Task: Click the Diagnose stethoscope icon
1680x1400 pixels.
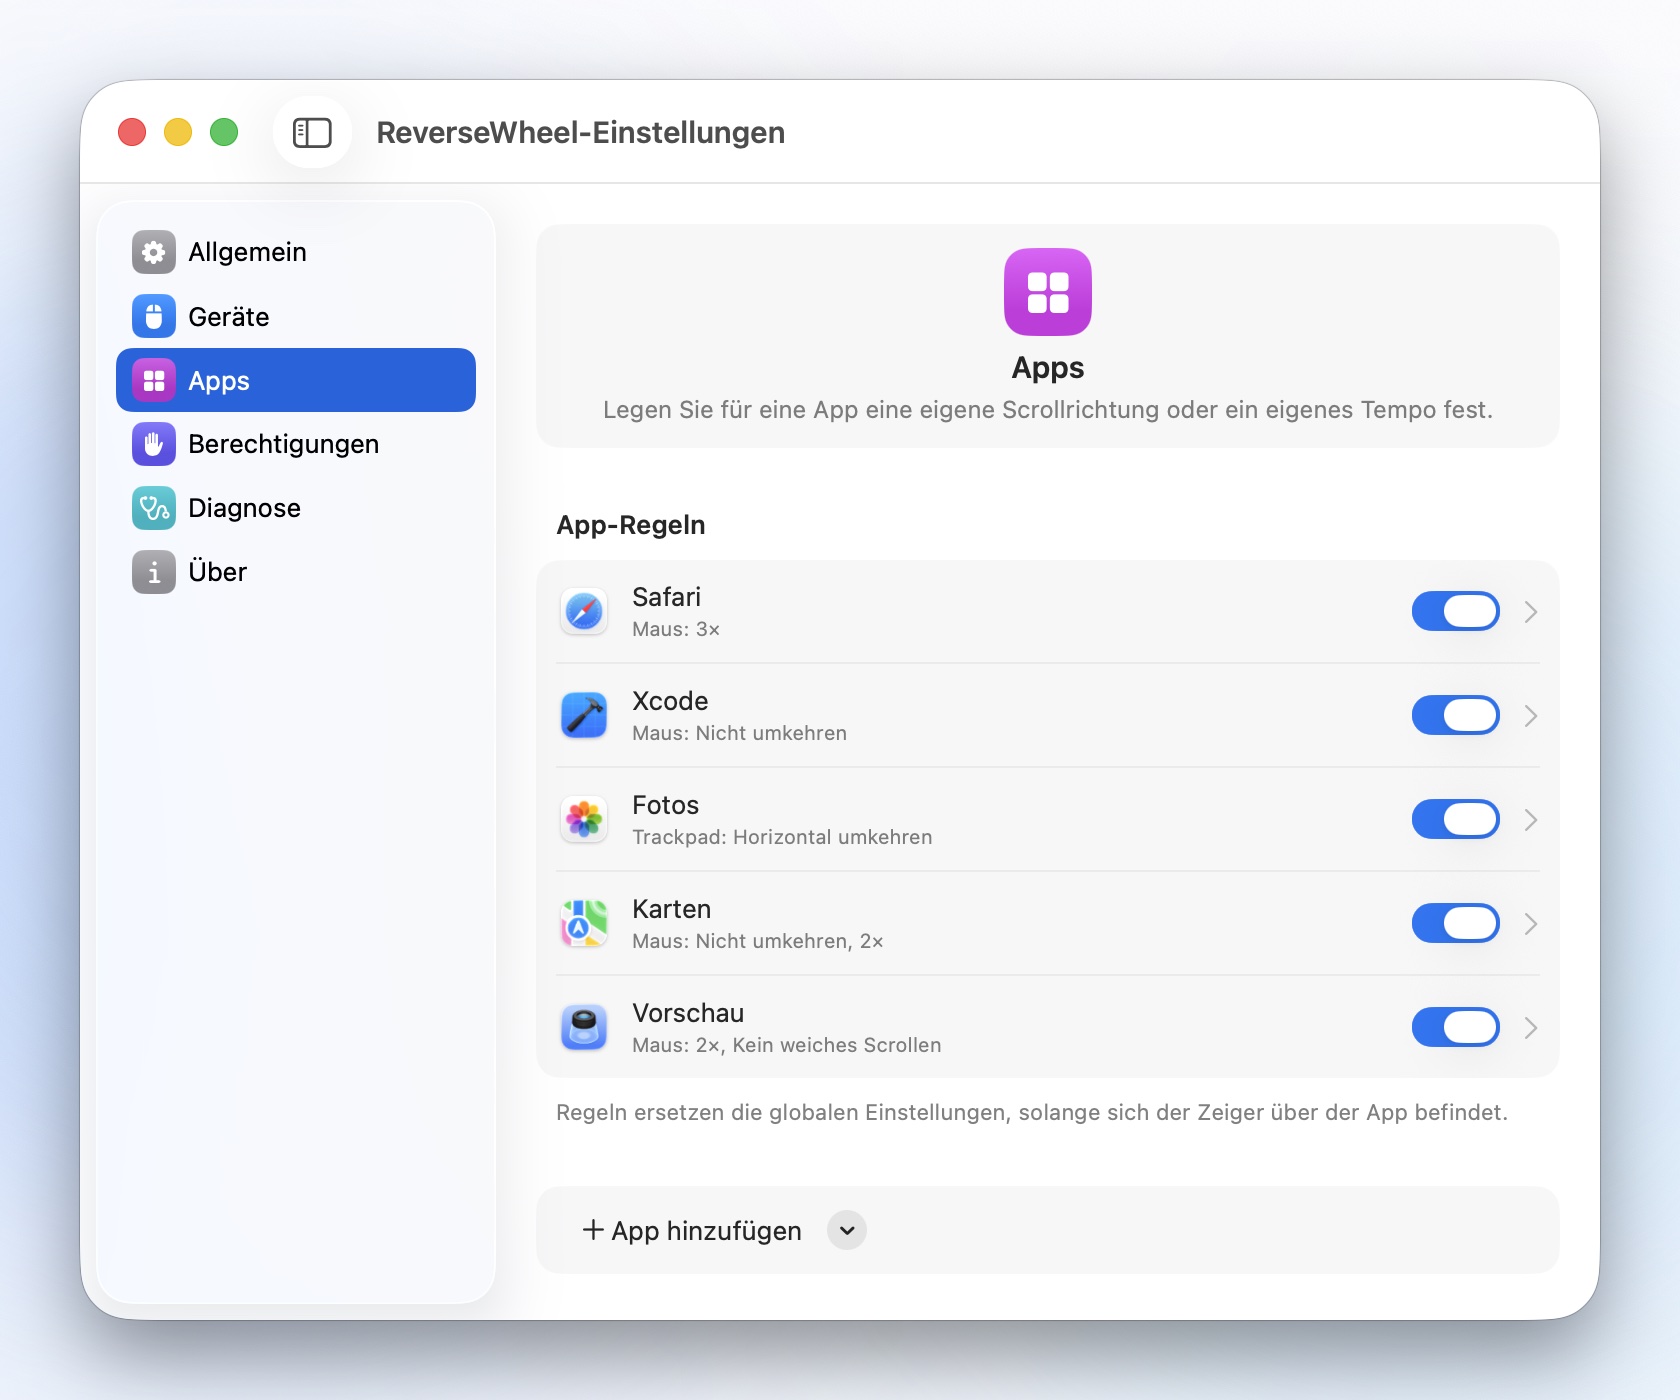Action: pos(154,508)
